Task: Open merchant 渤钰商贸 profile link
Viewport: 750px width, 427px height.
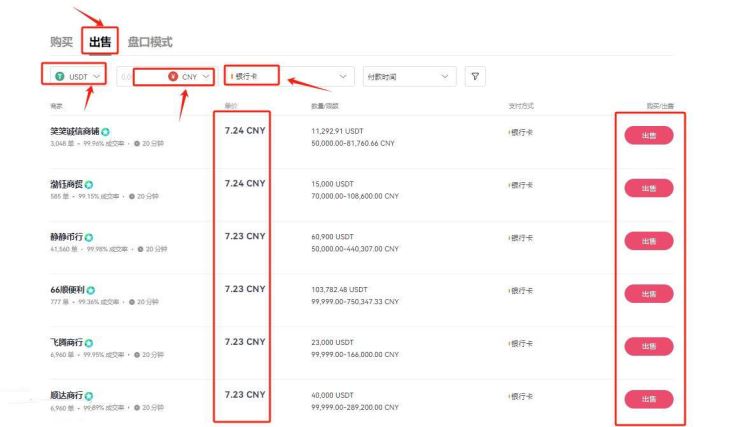Action: [x=66, y=184]
